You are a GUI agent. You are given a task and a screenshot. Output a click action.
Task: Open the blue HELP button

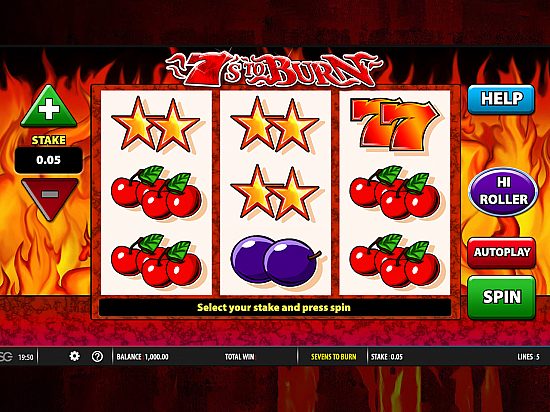tap(501, 99)
